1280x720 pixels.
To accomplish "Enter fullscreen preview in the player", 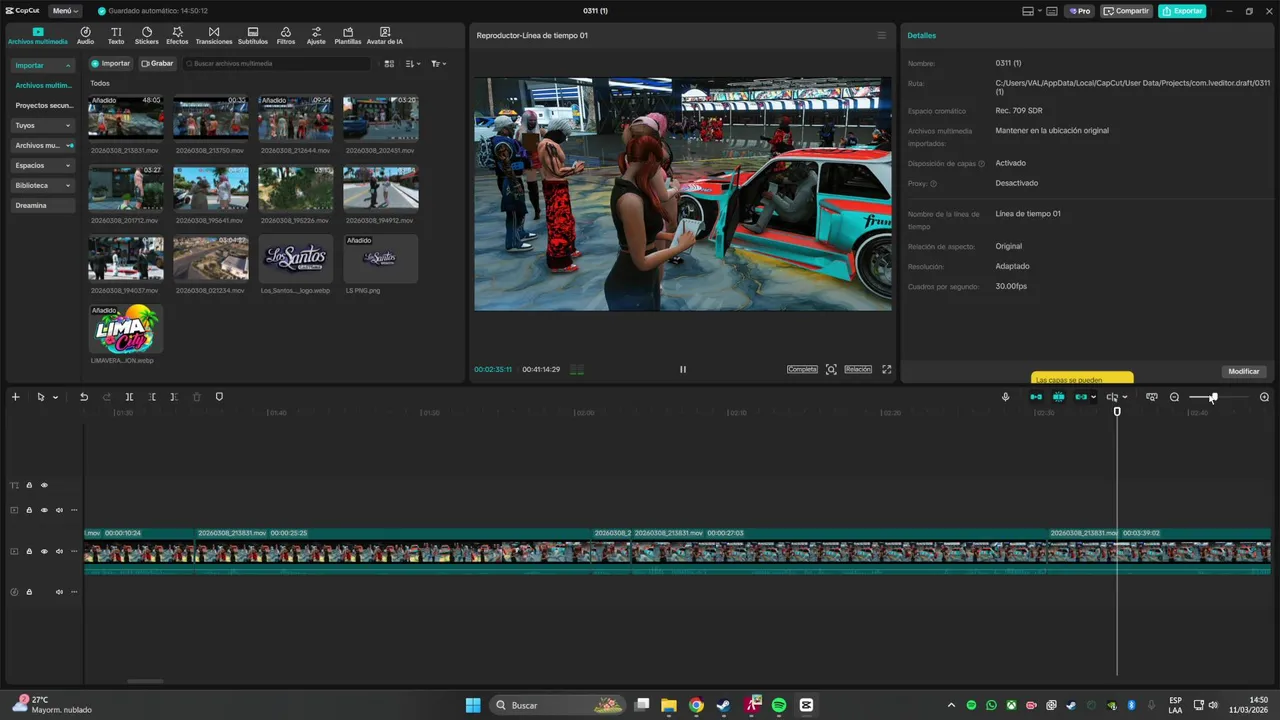I will [886, 369].
